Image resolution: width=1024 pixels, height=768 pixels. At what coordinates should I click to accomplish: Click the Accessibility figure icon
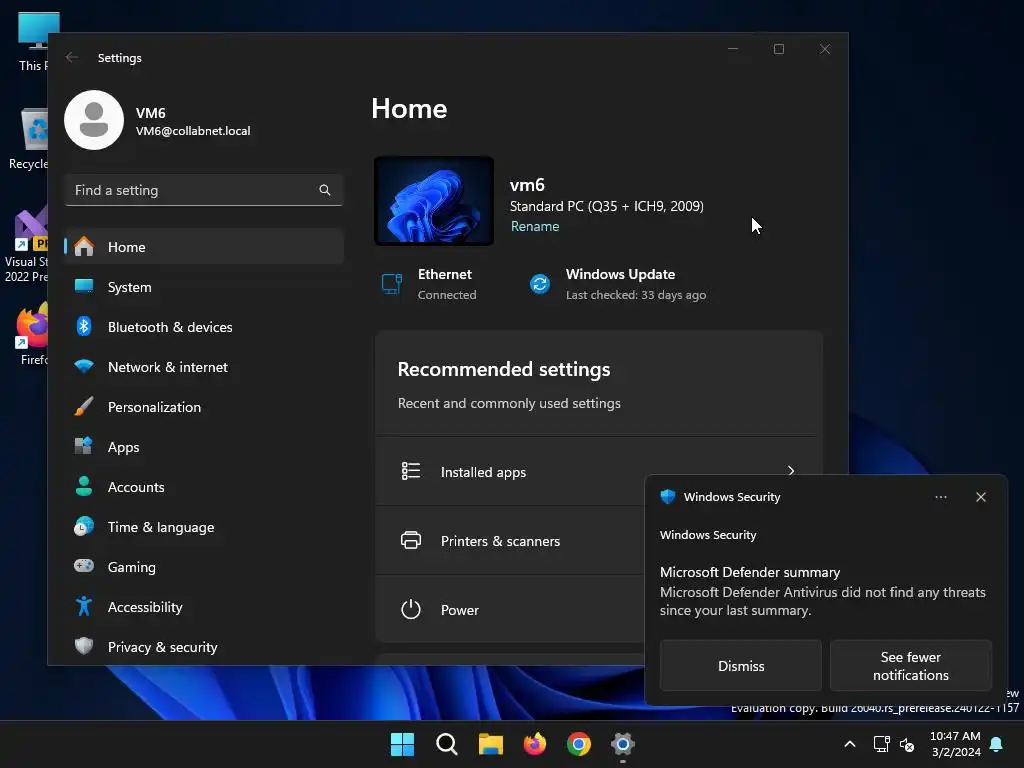click(84, 607)
